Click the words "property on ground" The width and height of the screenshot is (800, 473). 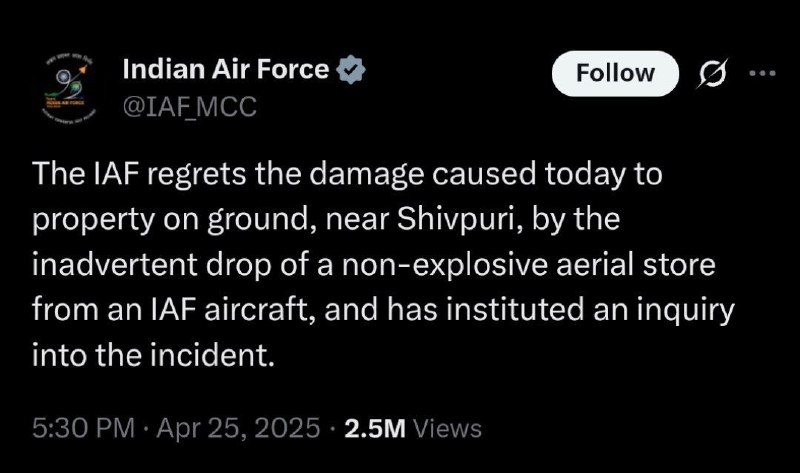pyautogui.click(x=172, y=220)
